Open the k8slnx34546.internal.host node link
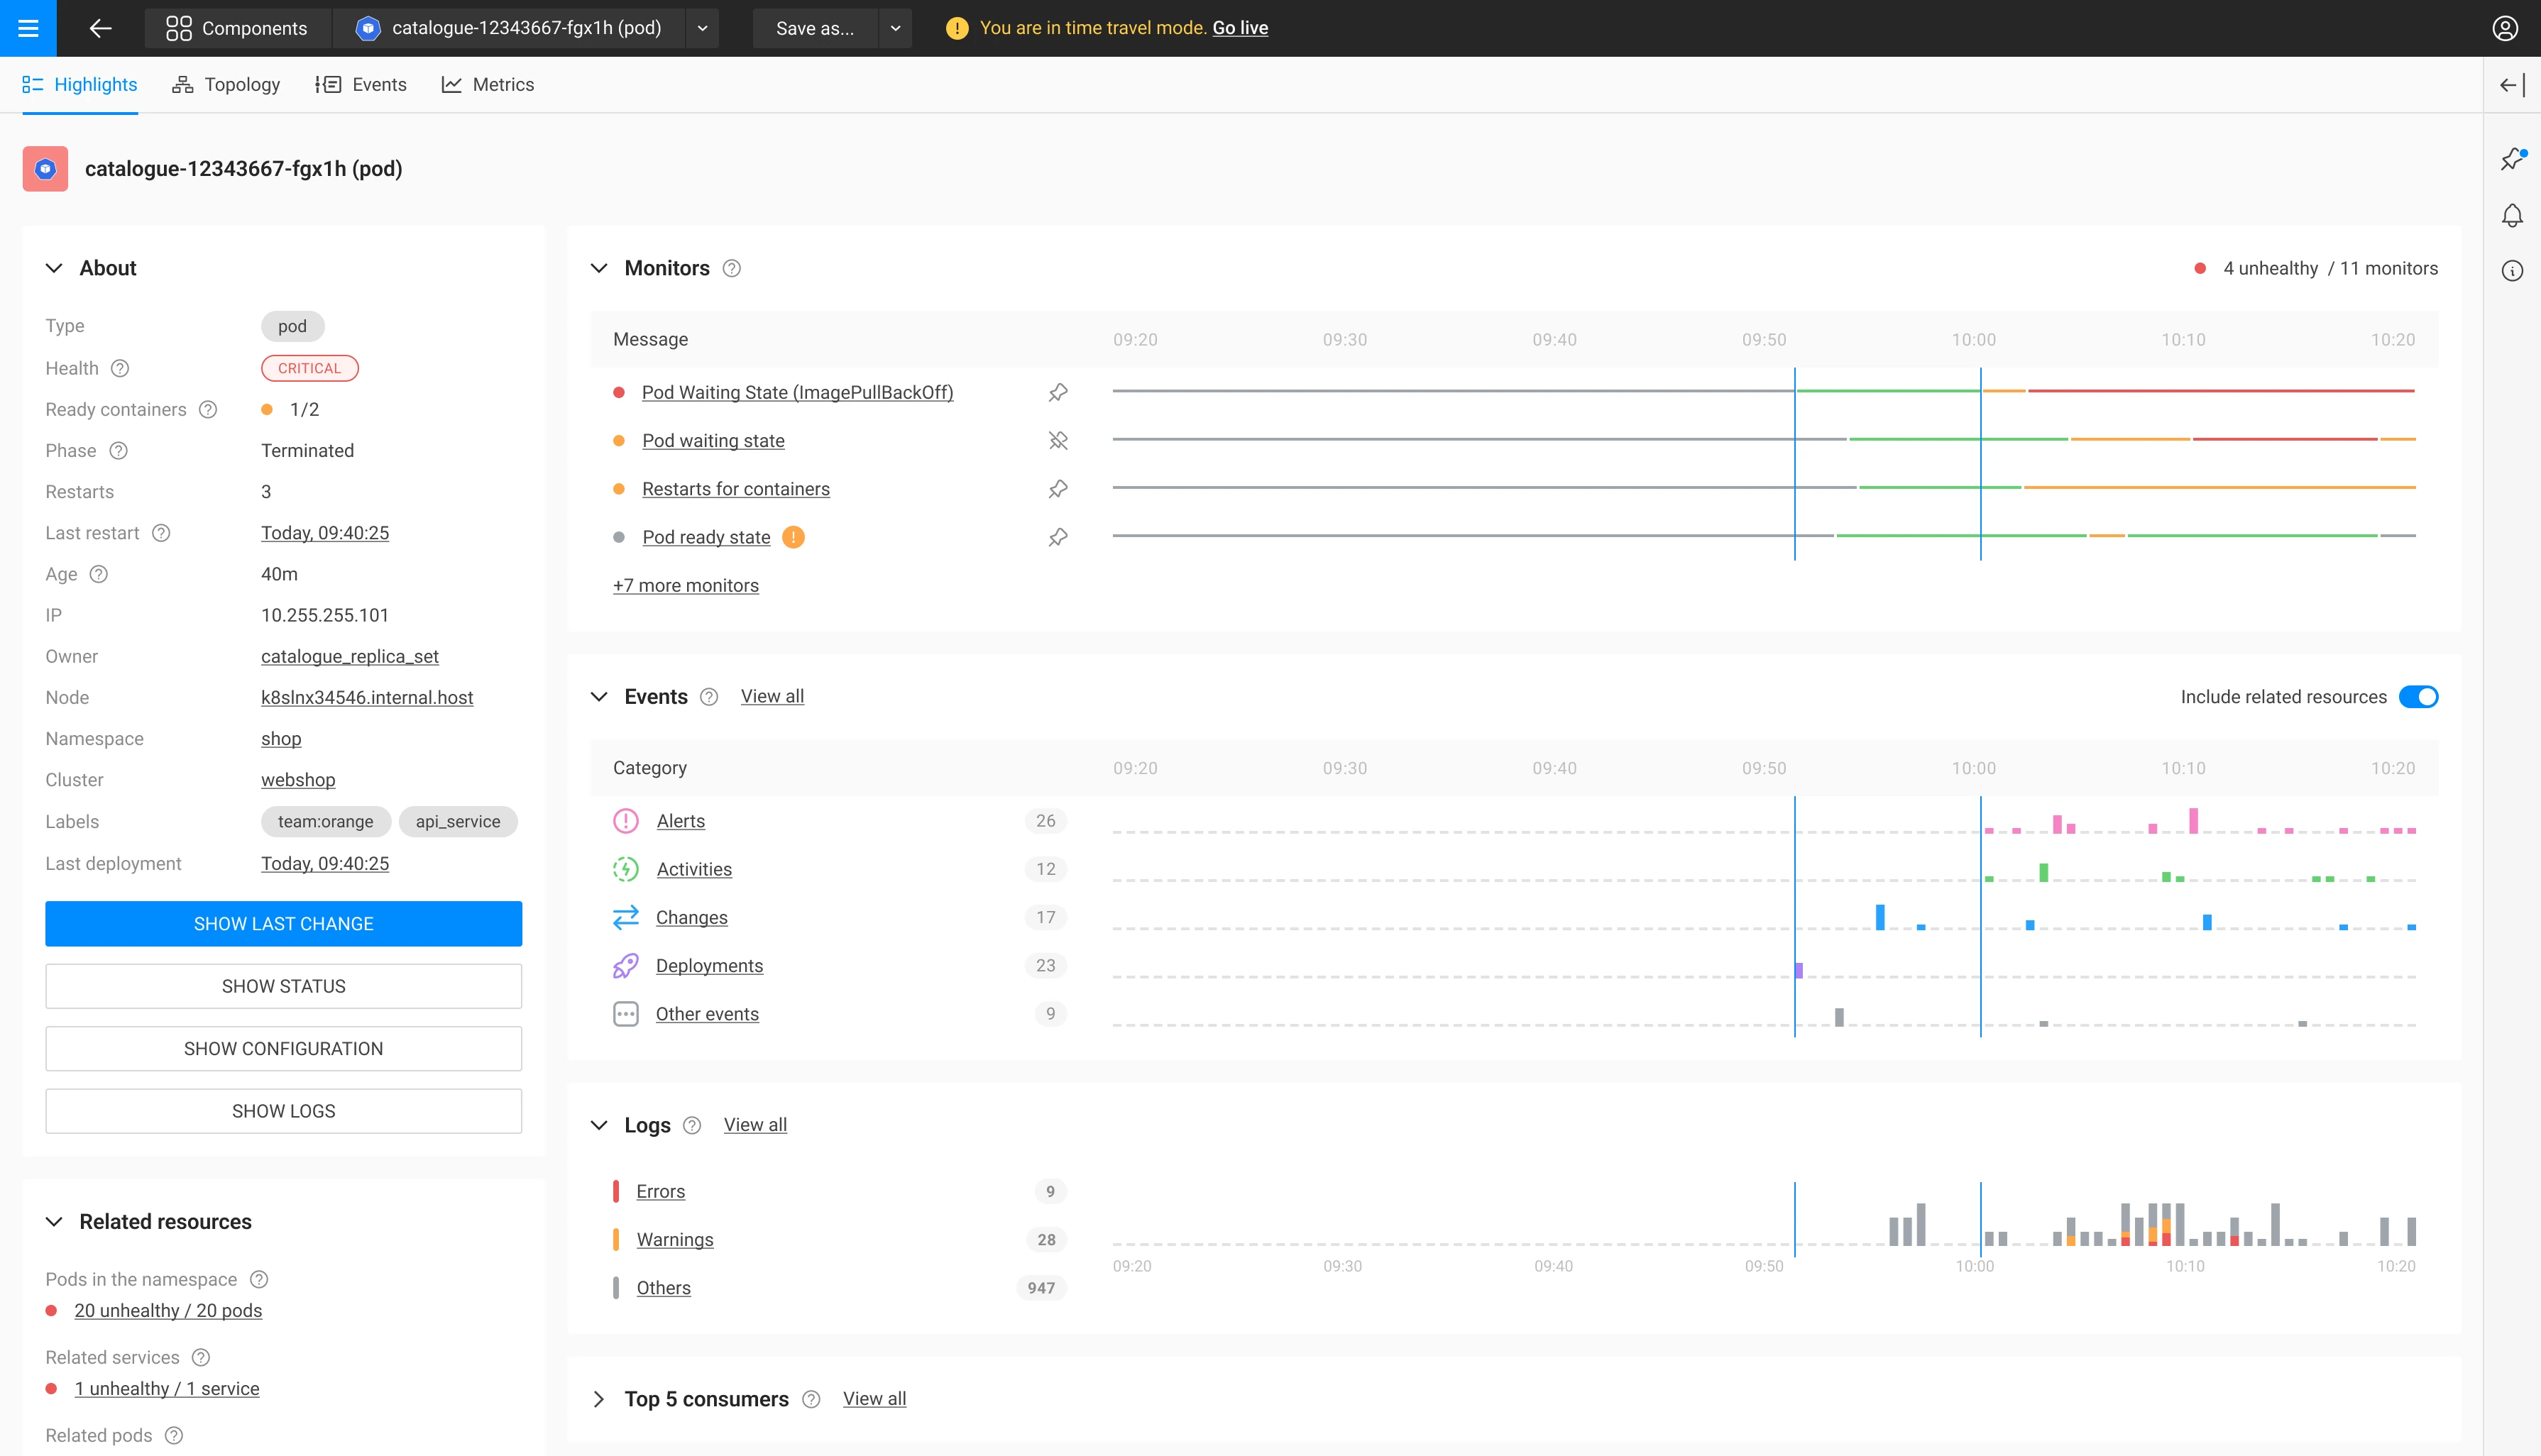 point(367,697)
